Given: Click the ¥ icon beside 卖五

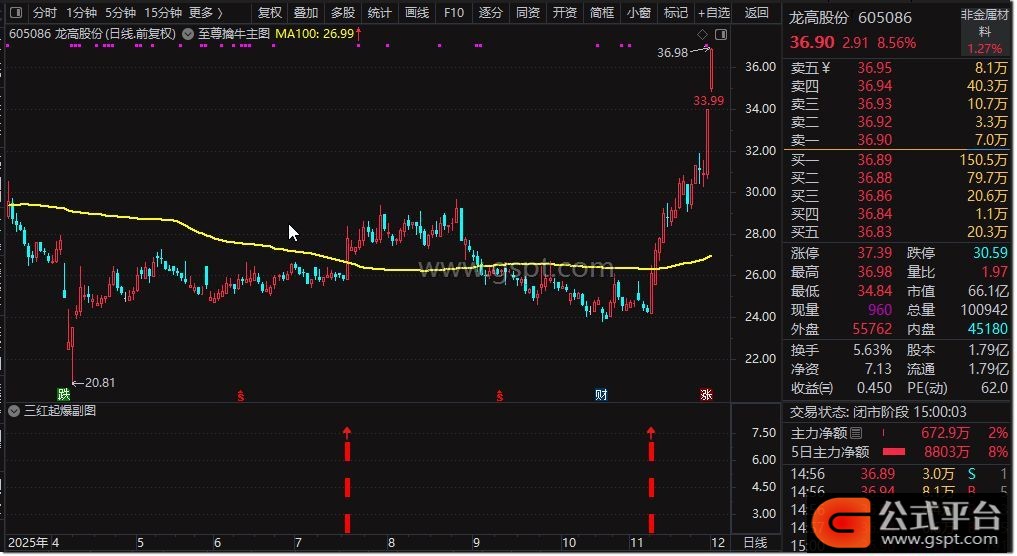Looking at the screenshot, I should pos(826,68).
